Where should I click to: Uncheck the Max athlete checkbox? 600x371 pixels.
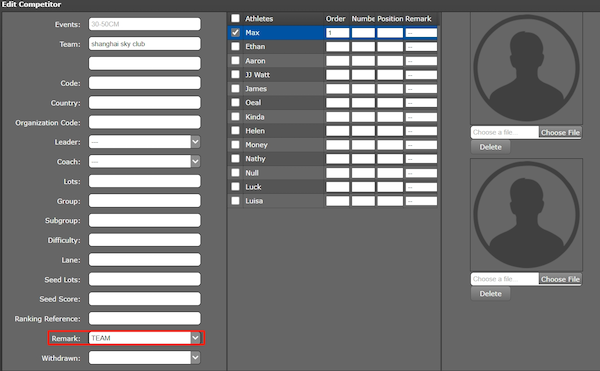pyautogui.click(x=235, y=33)
